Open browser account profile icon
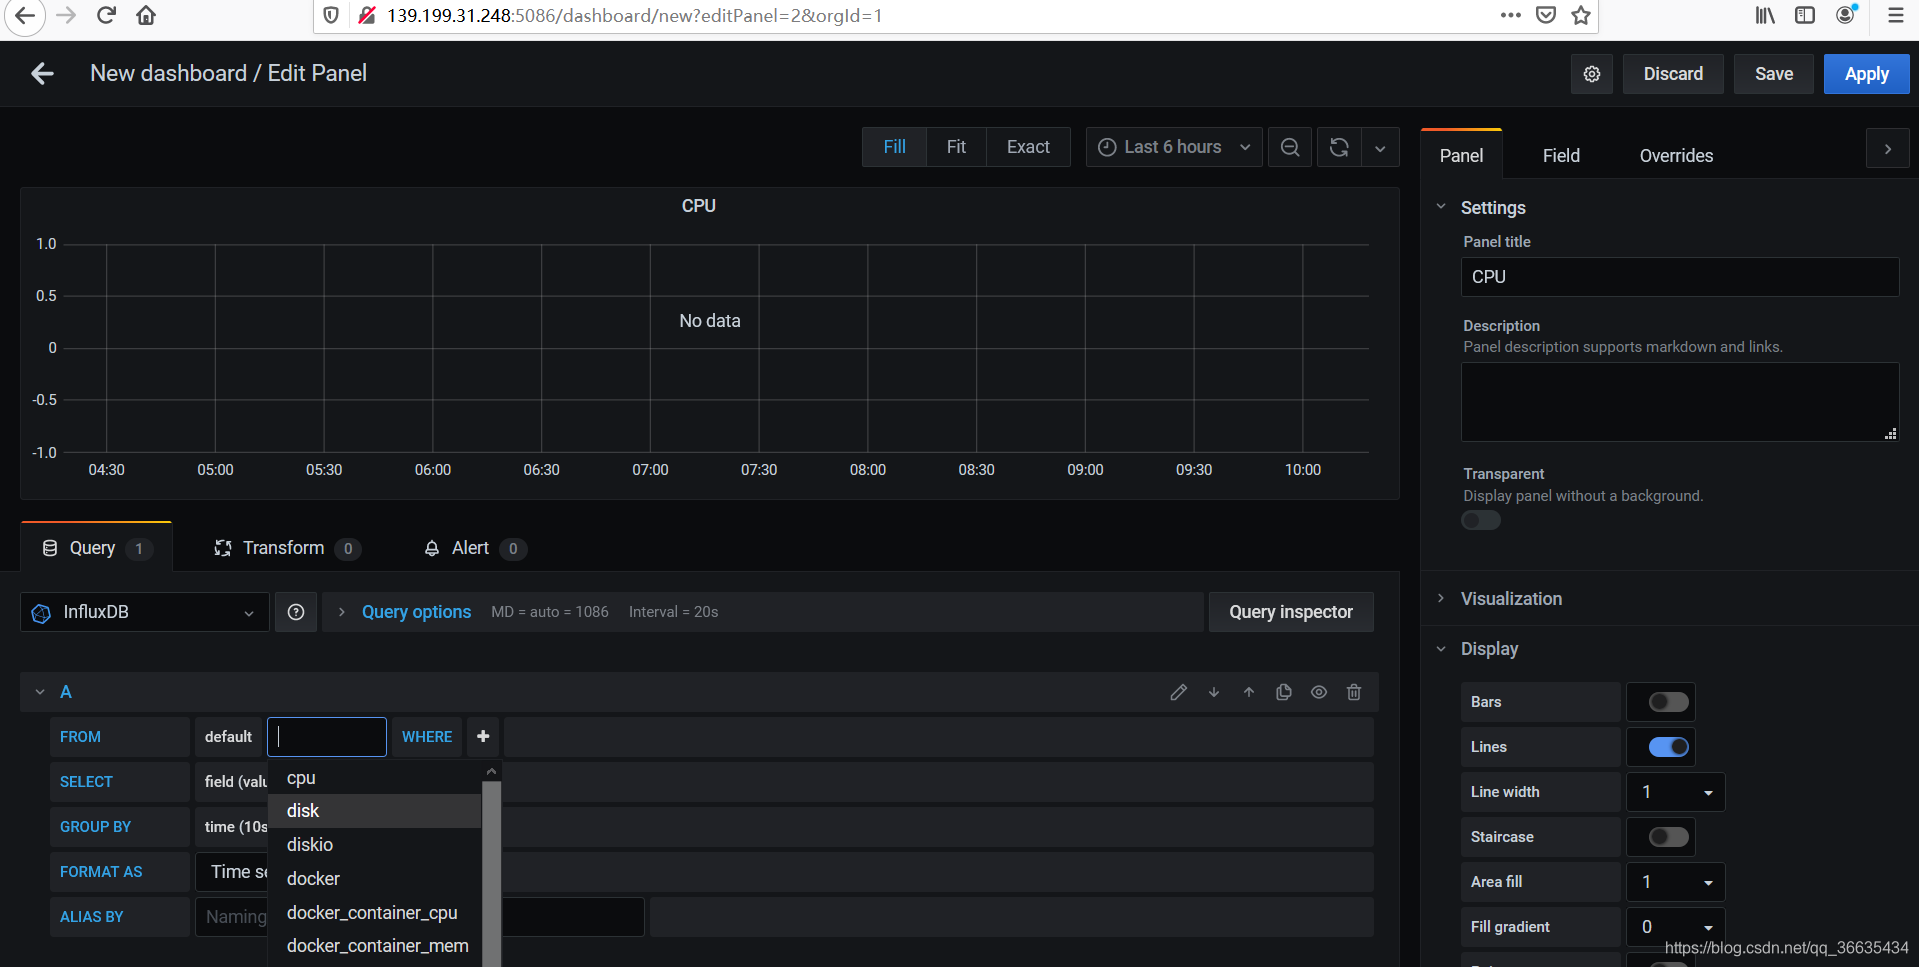Image resolution: width=1919 pixels, height=967 pixels. coord(1846,15)
